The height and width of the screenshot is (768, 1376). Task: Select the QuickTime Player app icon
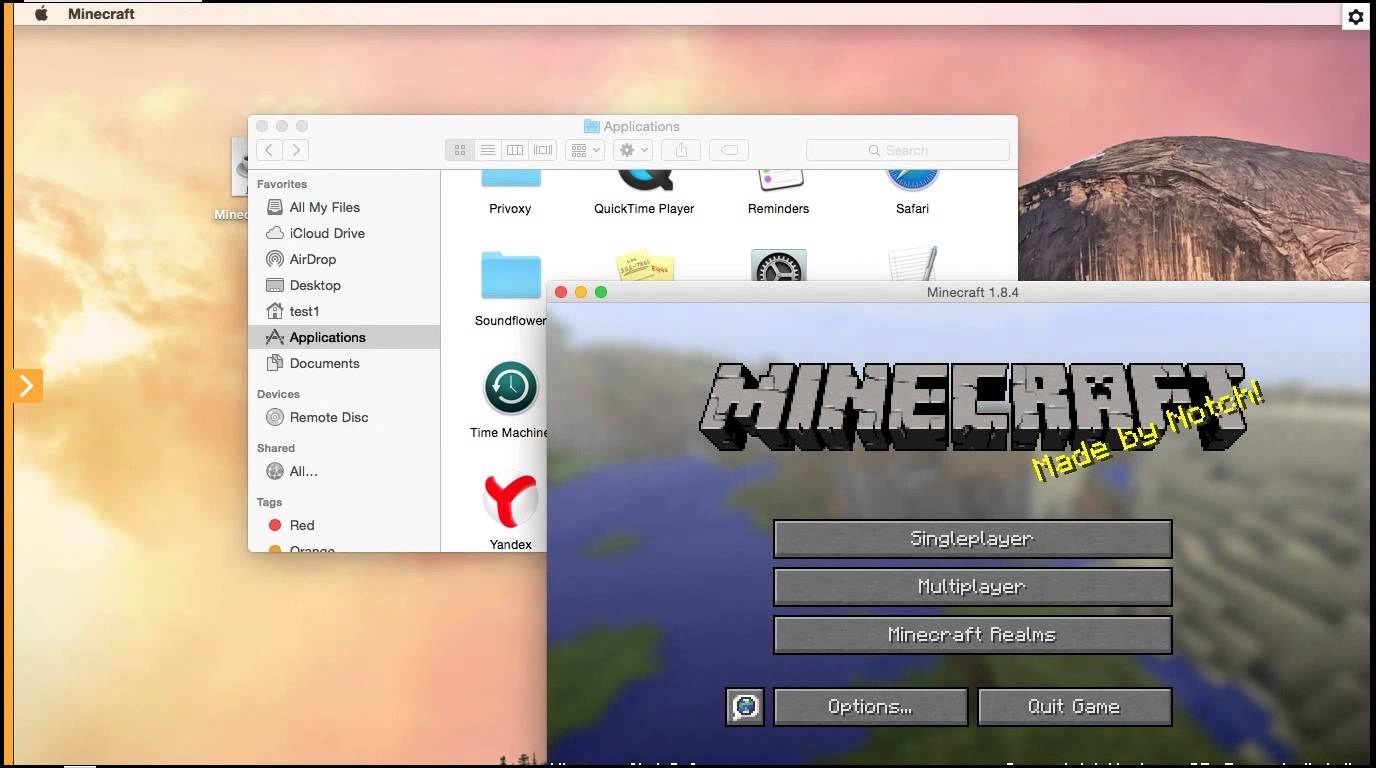click(644, 180)
